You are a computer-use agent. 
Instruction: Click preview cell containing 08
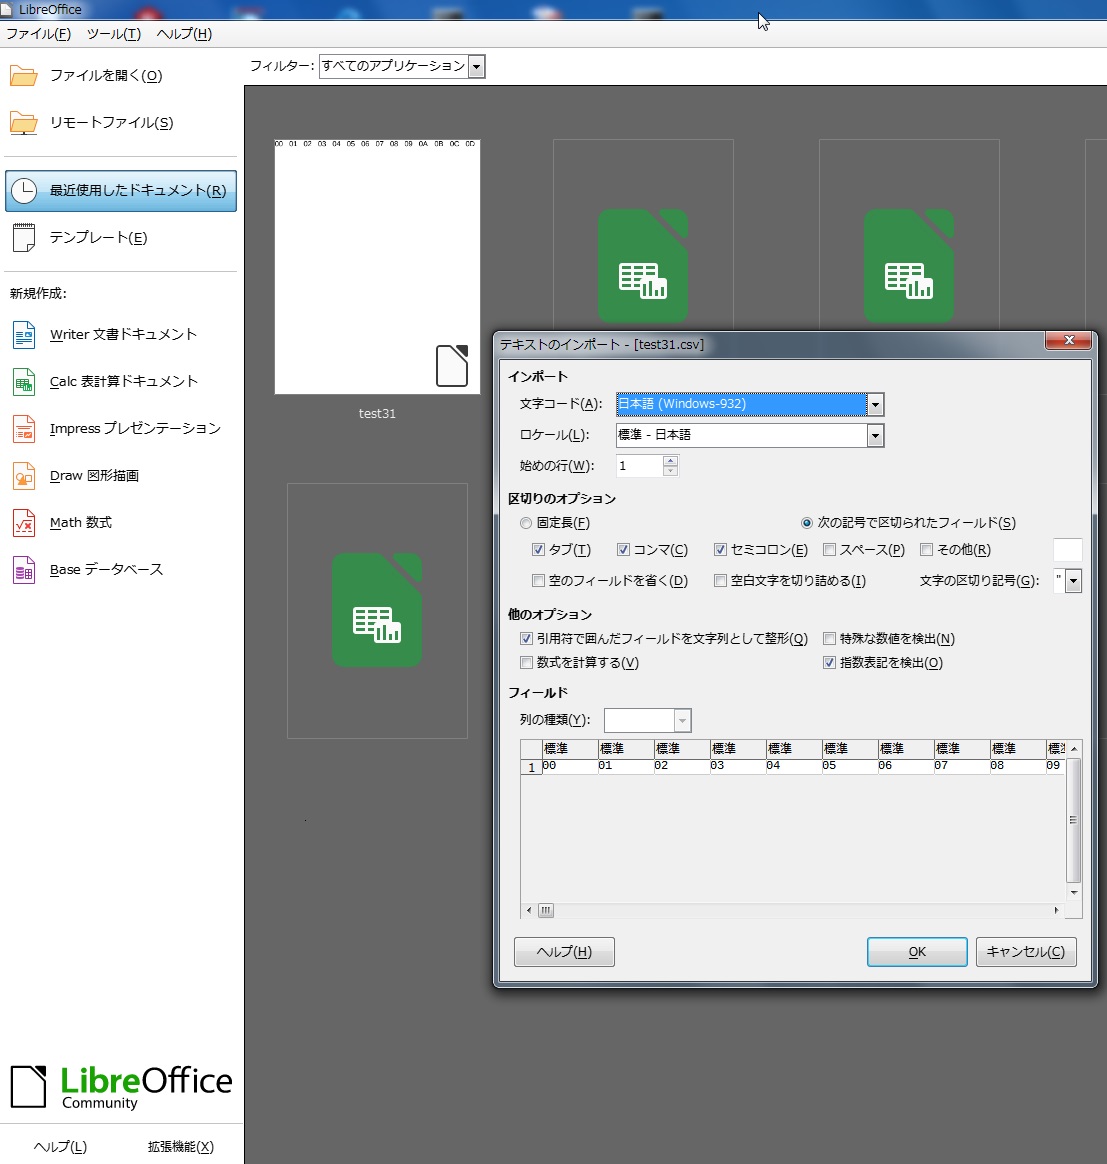point(1017,766)
